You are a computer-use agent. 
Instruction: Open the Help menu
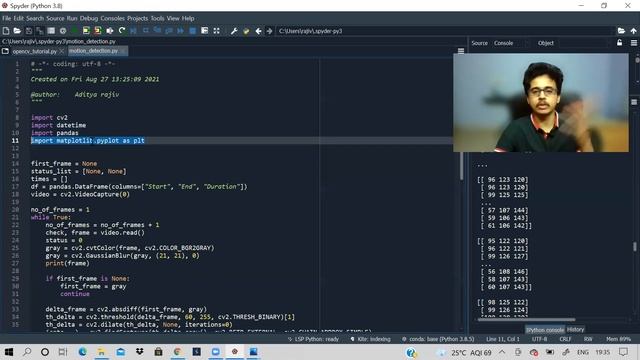(x=188, y=18)
